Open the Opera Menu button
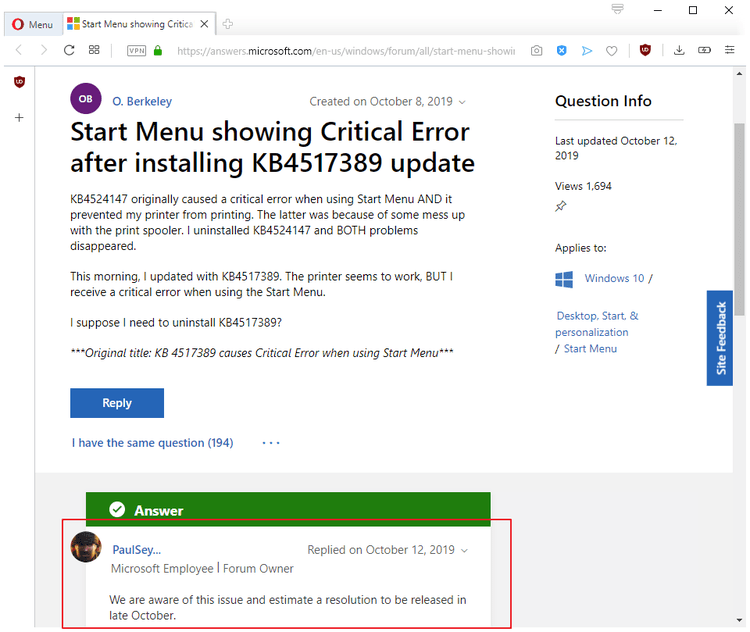750x632 pixels. click(33, 24)
